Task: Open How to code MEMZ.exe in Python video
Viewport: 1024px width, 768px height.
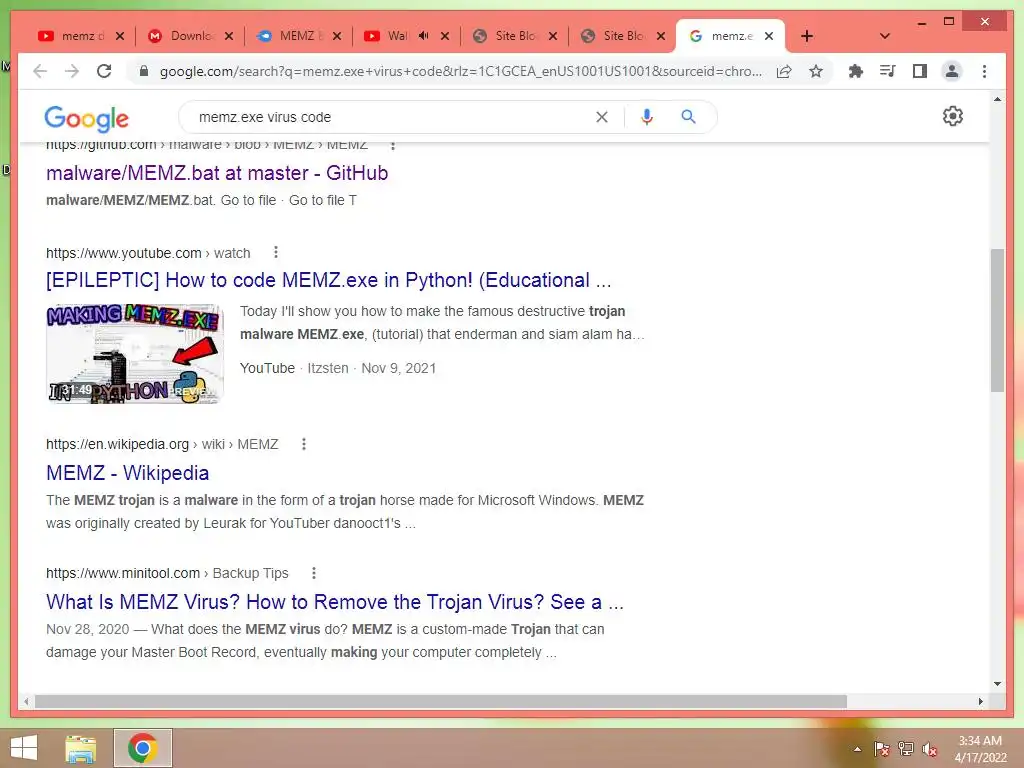Action: pos(328,280)
